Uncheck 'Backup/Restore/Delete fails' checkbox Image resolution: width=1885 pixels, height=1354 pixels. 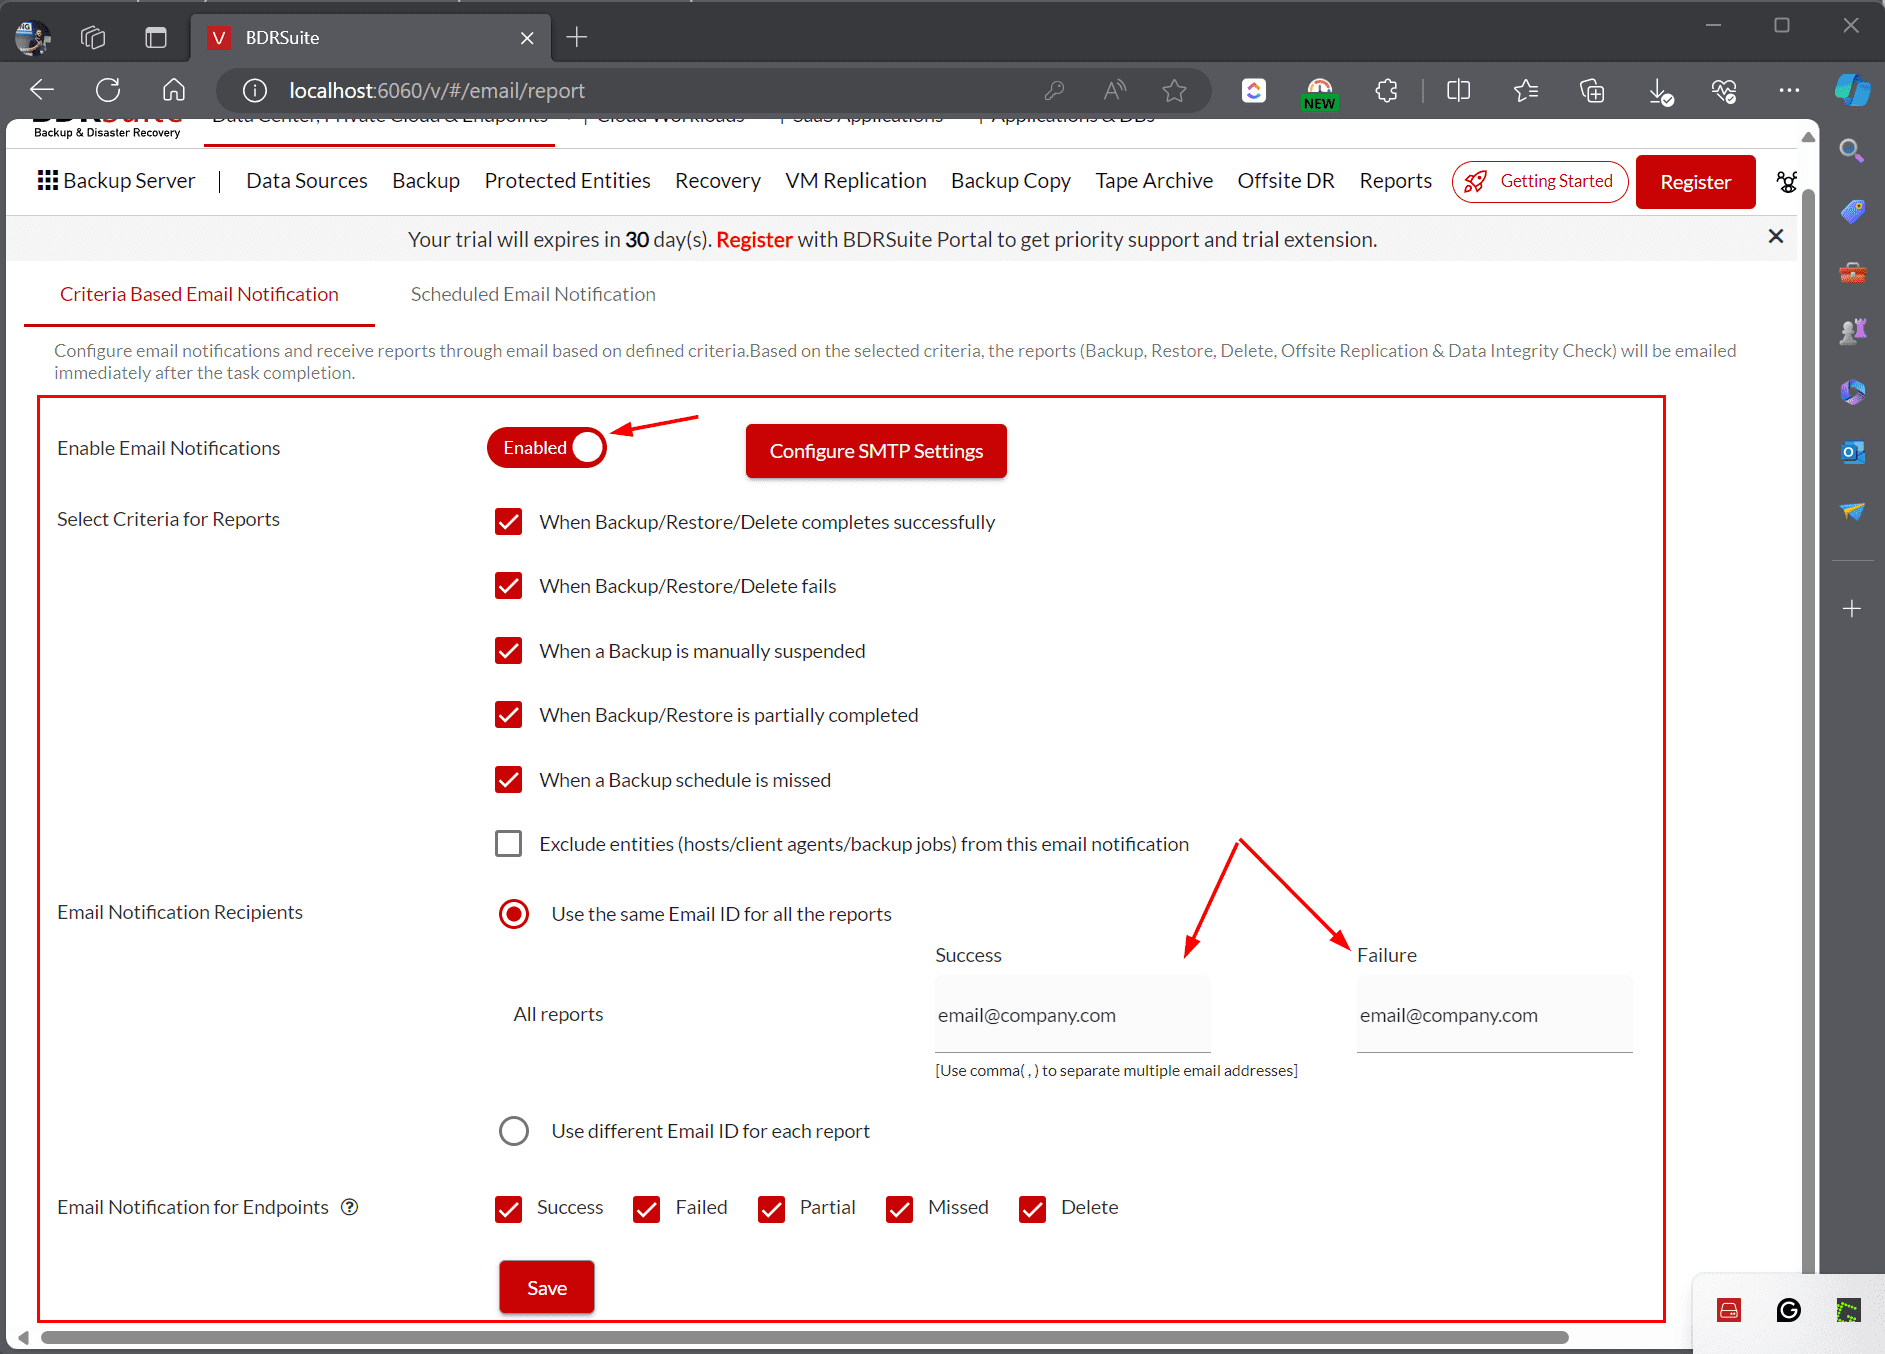coord(508,586)
